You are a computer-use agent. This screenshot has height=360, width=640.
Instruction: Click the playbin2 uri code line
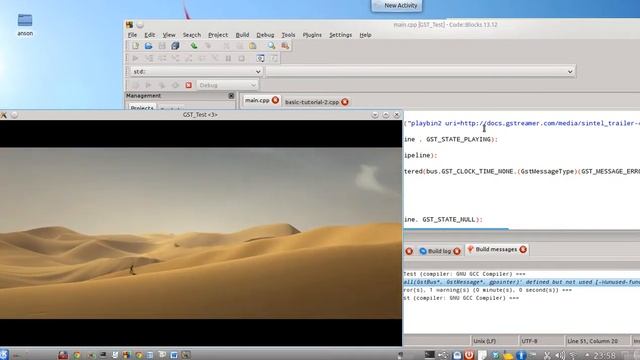pyautogui.click(x=522, y=123)
